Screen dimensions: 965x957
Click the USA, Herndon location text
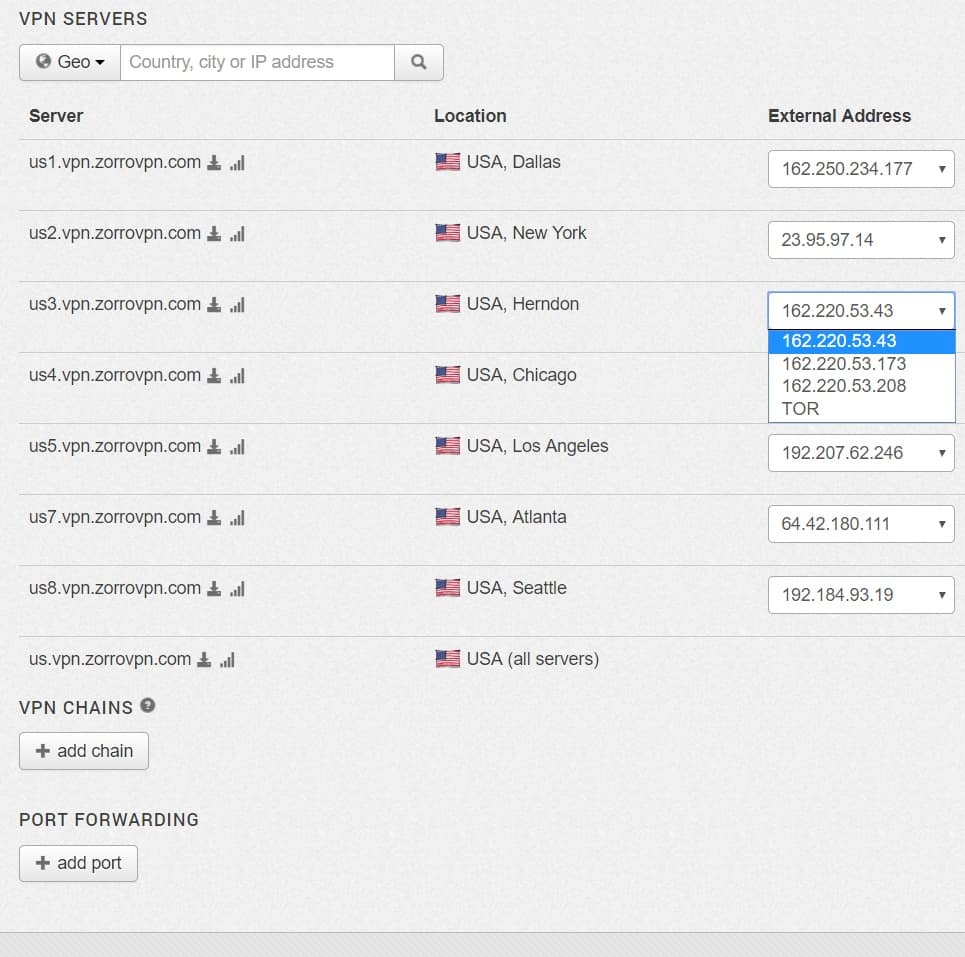523,304
